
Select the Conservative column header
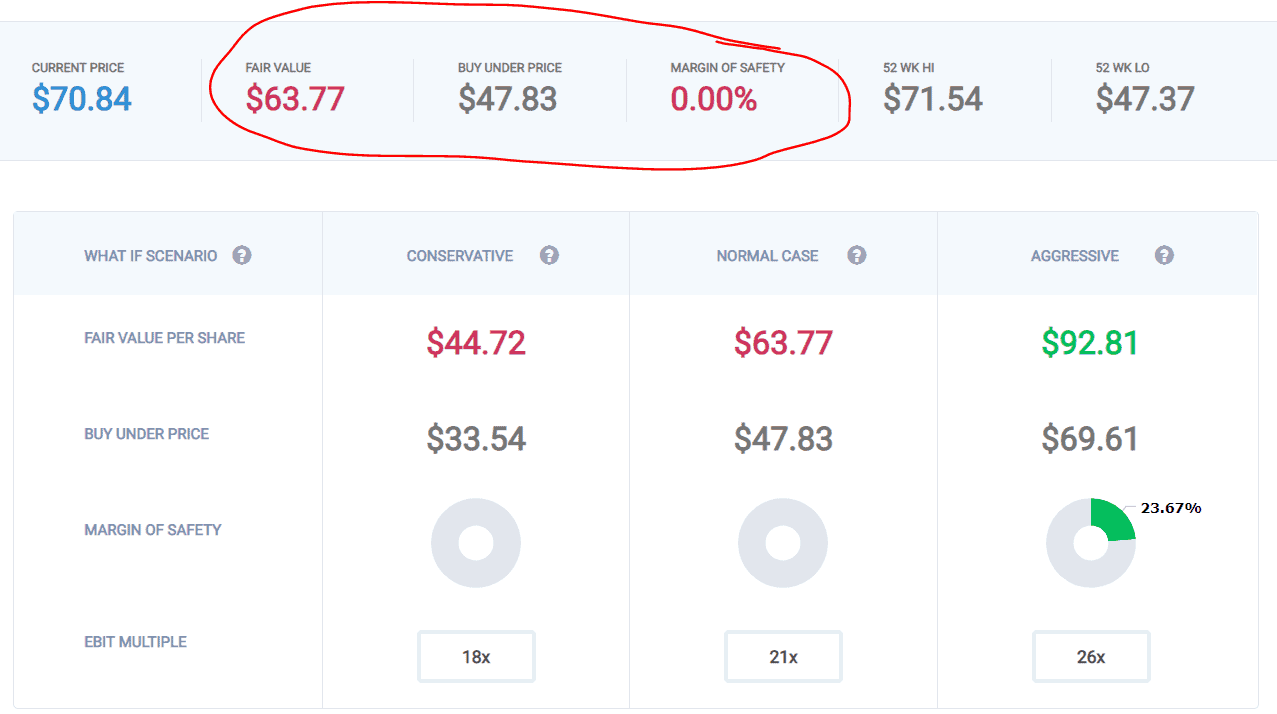[460, 256]
